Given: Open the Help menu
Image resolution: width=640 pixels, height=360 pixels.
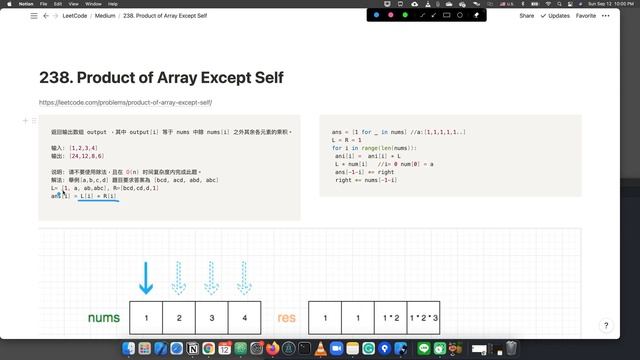Looking at the screenshot, I should (x=113, y=4).
